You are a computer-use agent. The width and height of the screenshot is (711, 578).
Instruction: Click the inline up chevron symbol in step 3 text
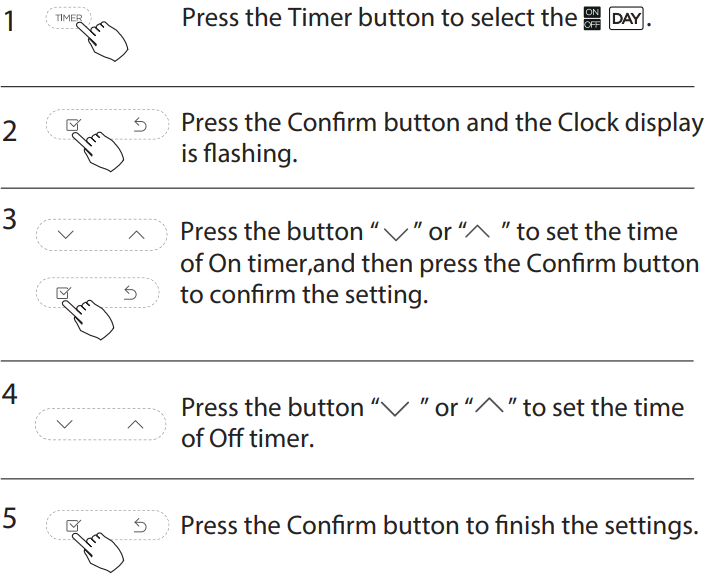[478, 232]
